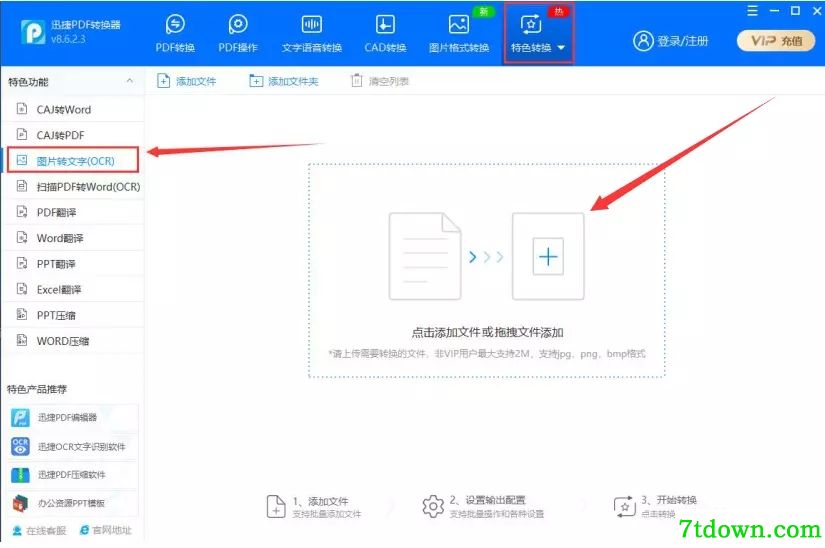This screenshot has height=548, width=825.
Task: Open 官网地址 website link
Action: point(105,530)
